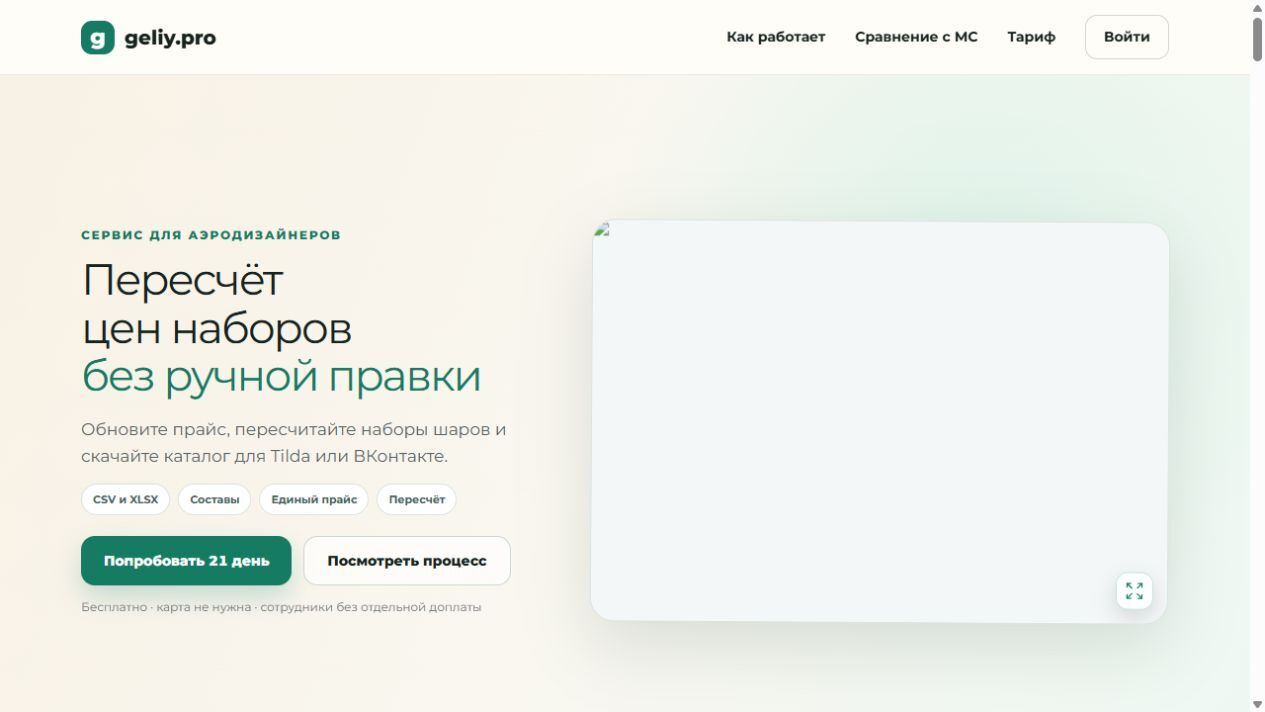Go to Сравнение с МС section
The height and width of the screenshot is (712, 1265).
[916, 37]
